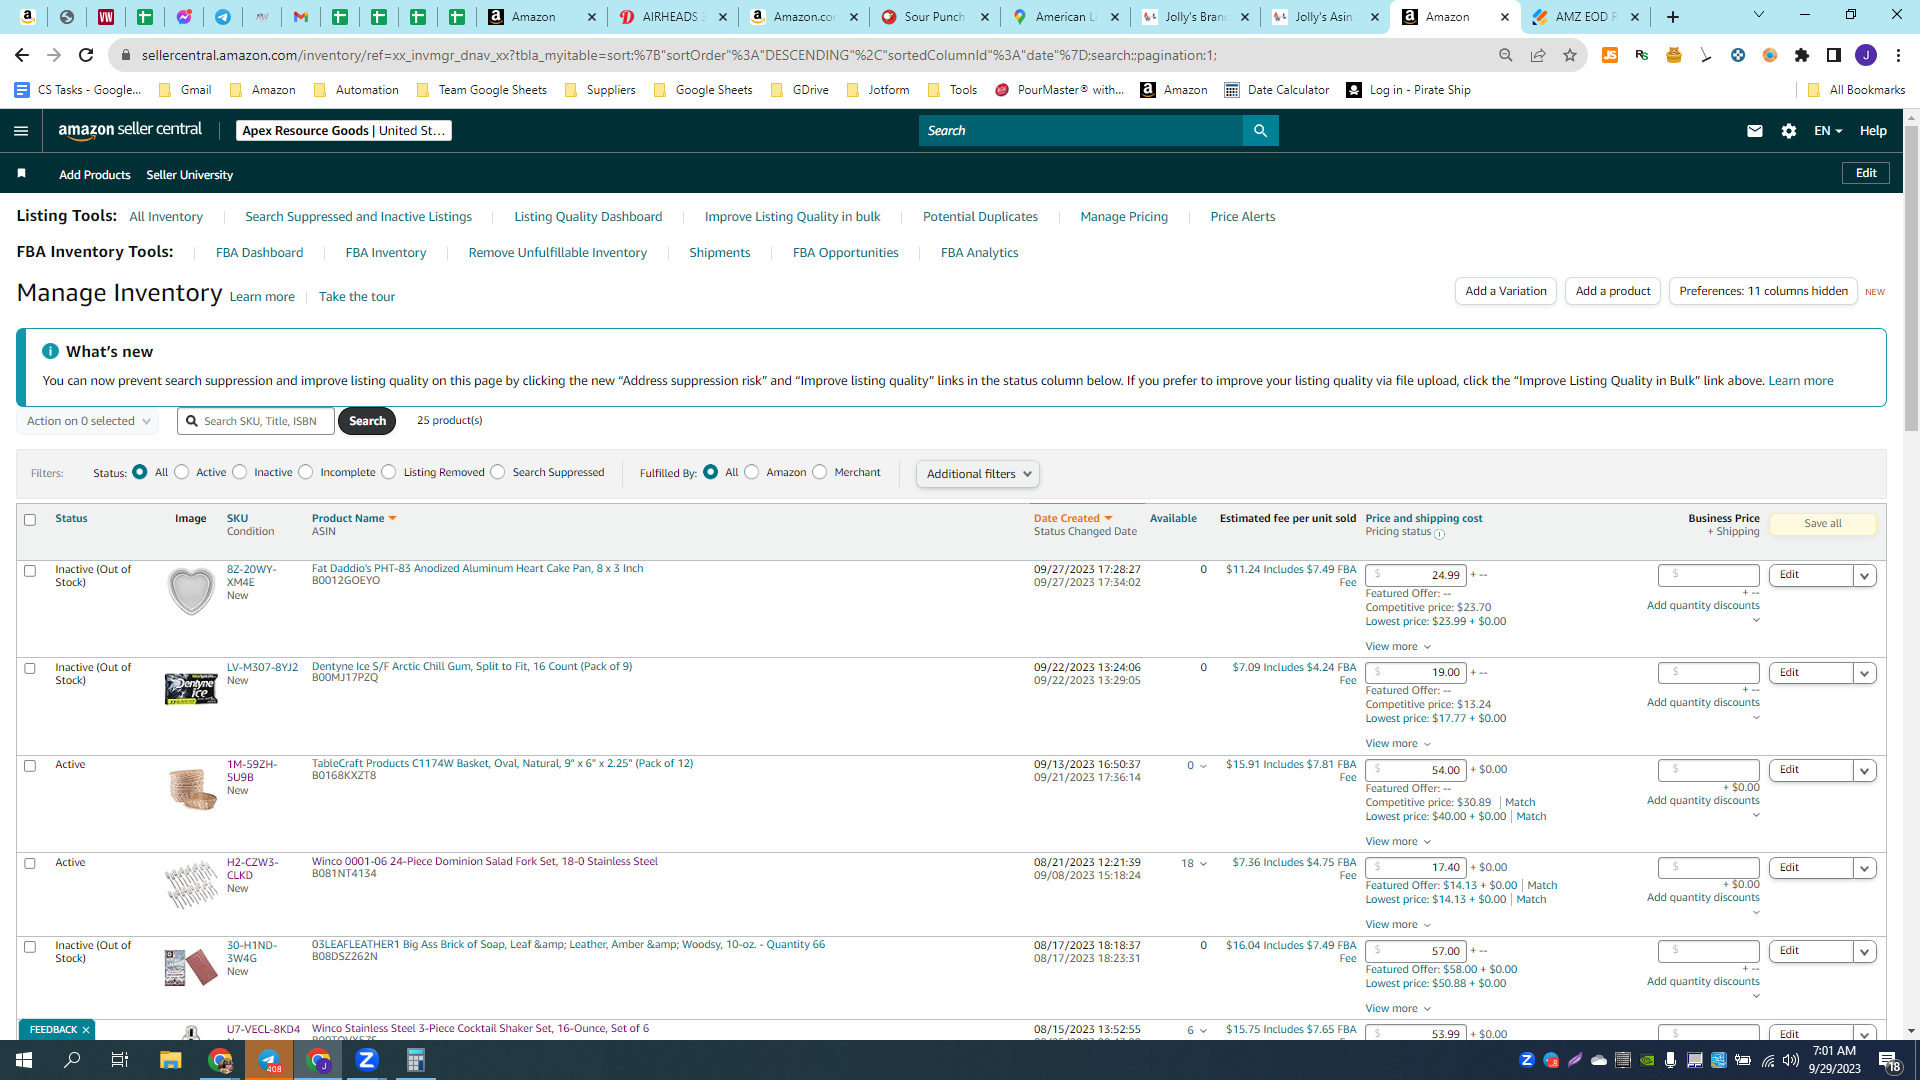Select the Incomplete status radio button
This screenshot has width=1920, height=1080.
coord(306,472)
